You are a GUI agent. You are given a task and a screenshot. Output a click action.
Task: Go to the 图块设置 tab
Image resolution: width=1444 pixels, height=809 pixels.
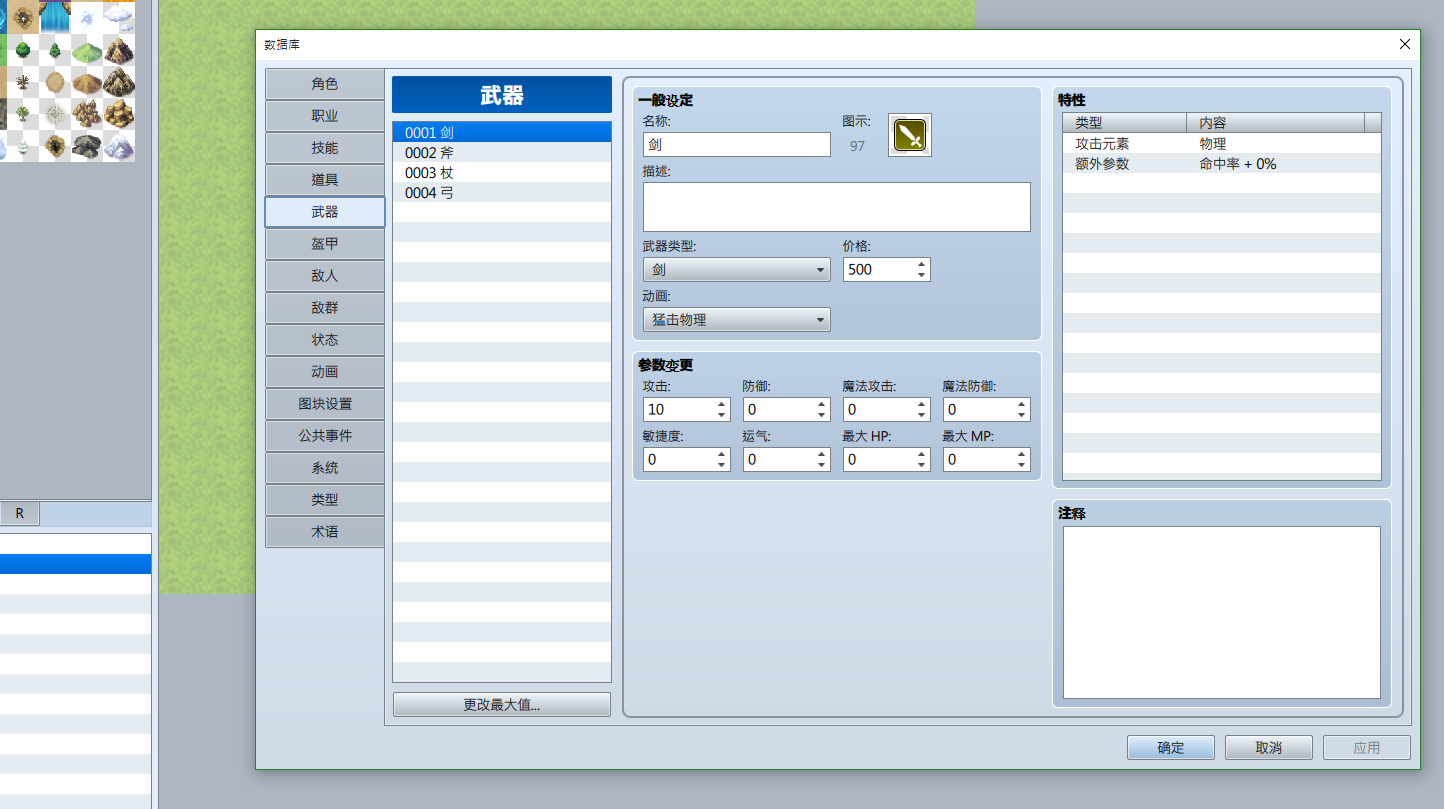(325, 404)
